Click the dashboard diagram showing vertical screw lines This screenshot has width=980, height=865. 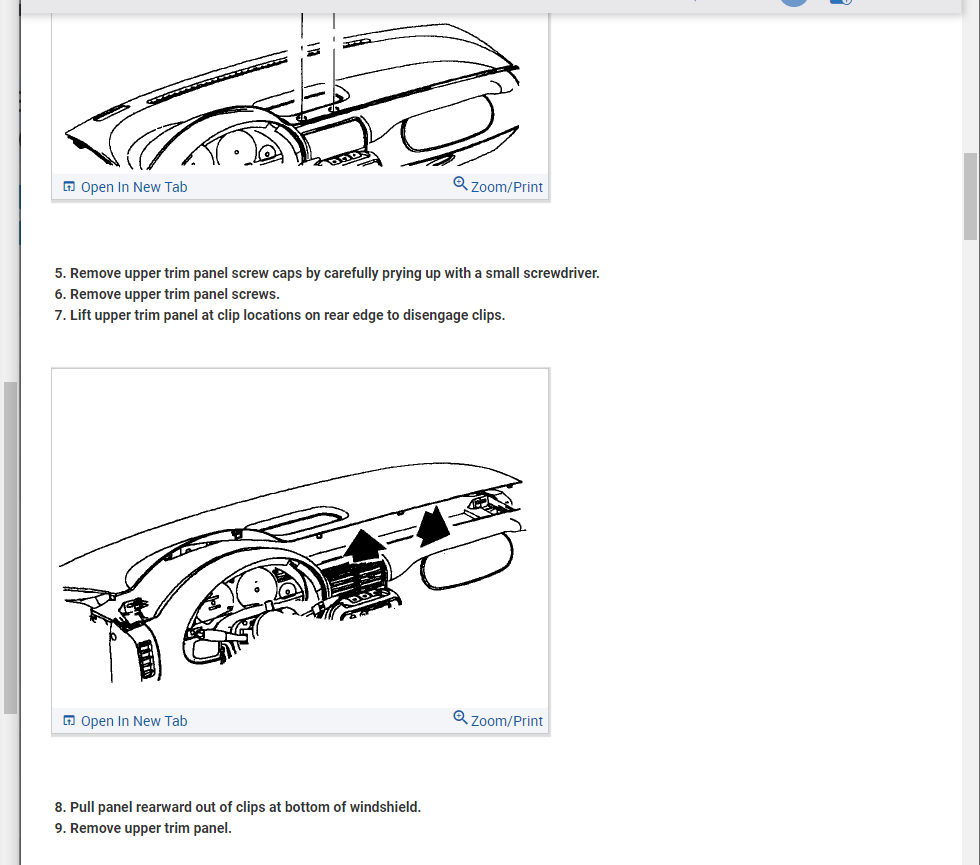coord(300,95)
